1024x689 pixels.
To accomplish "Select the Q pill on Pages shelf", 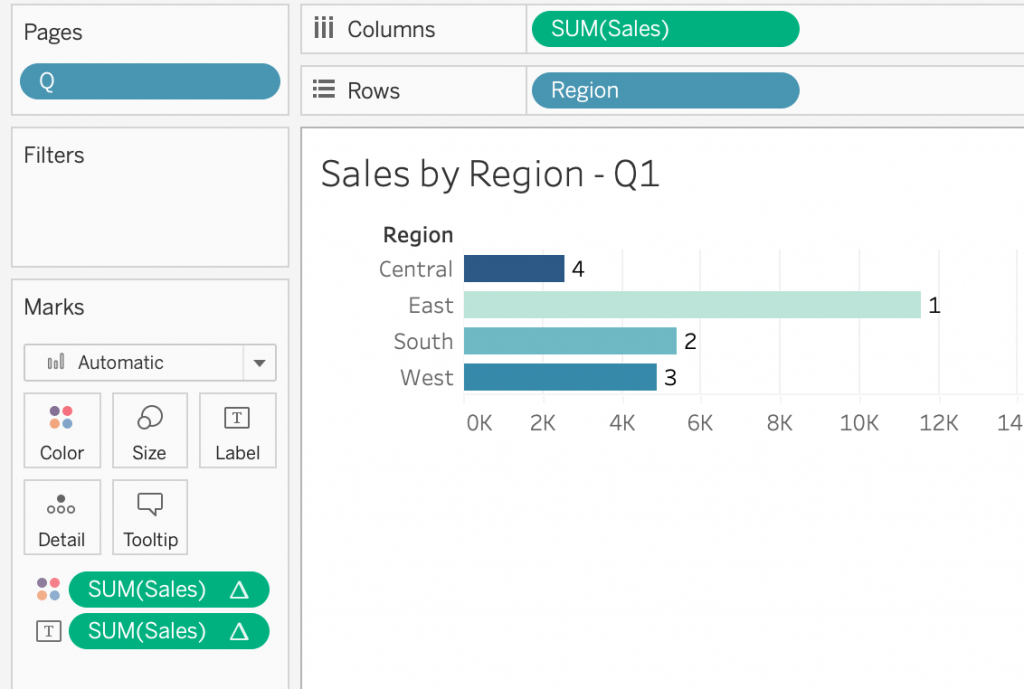I will tap(150, 82).
